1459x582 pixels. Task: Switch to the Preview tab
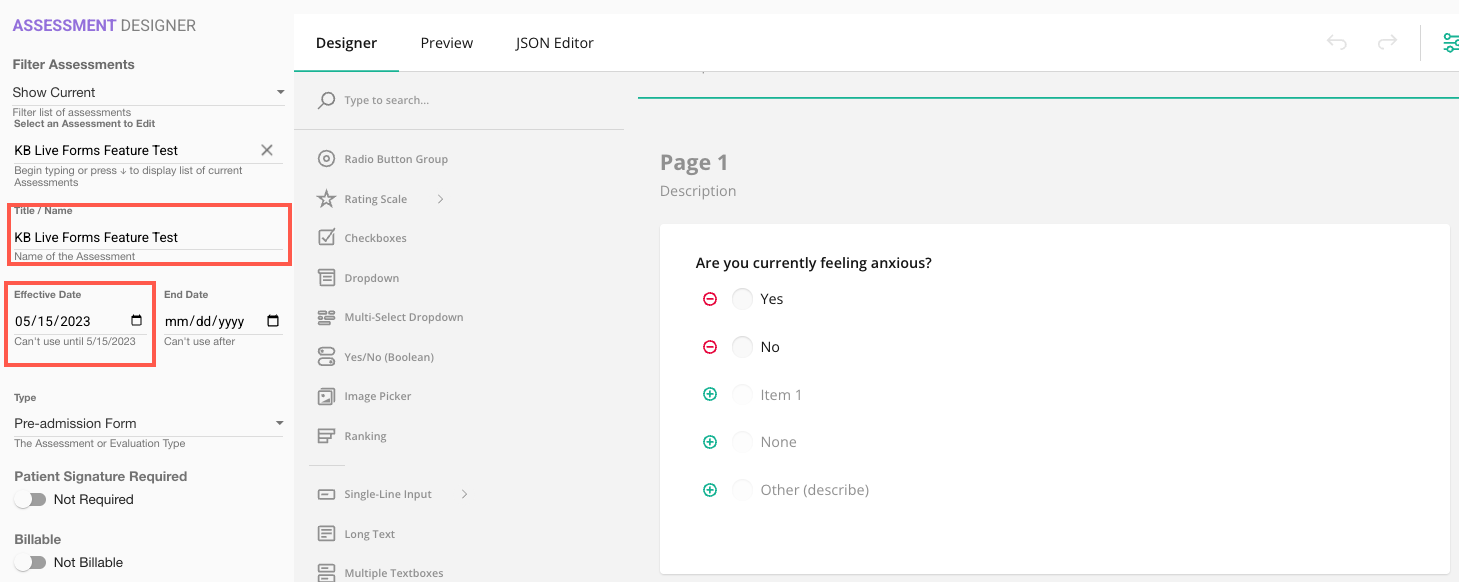click(446, 43)
